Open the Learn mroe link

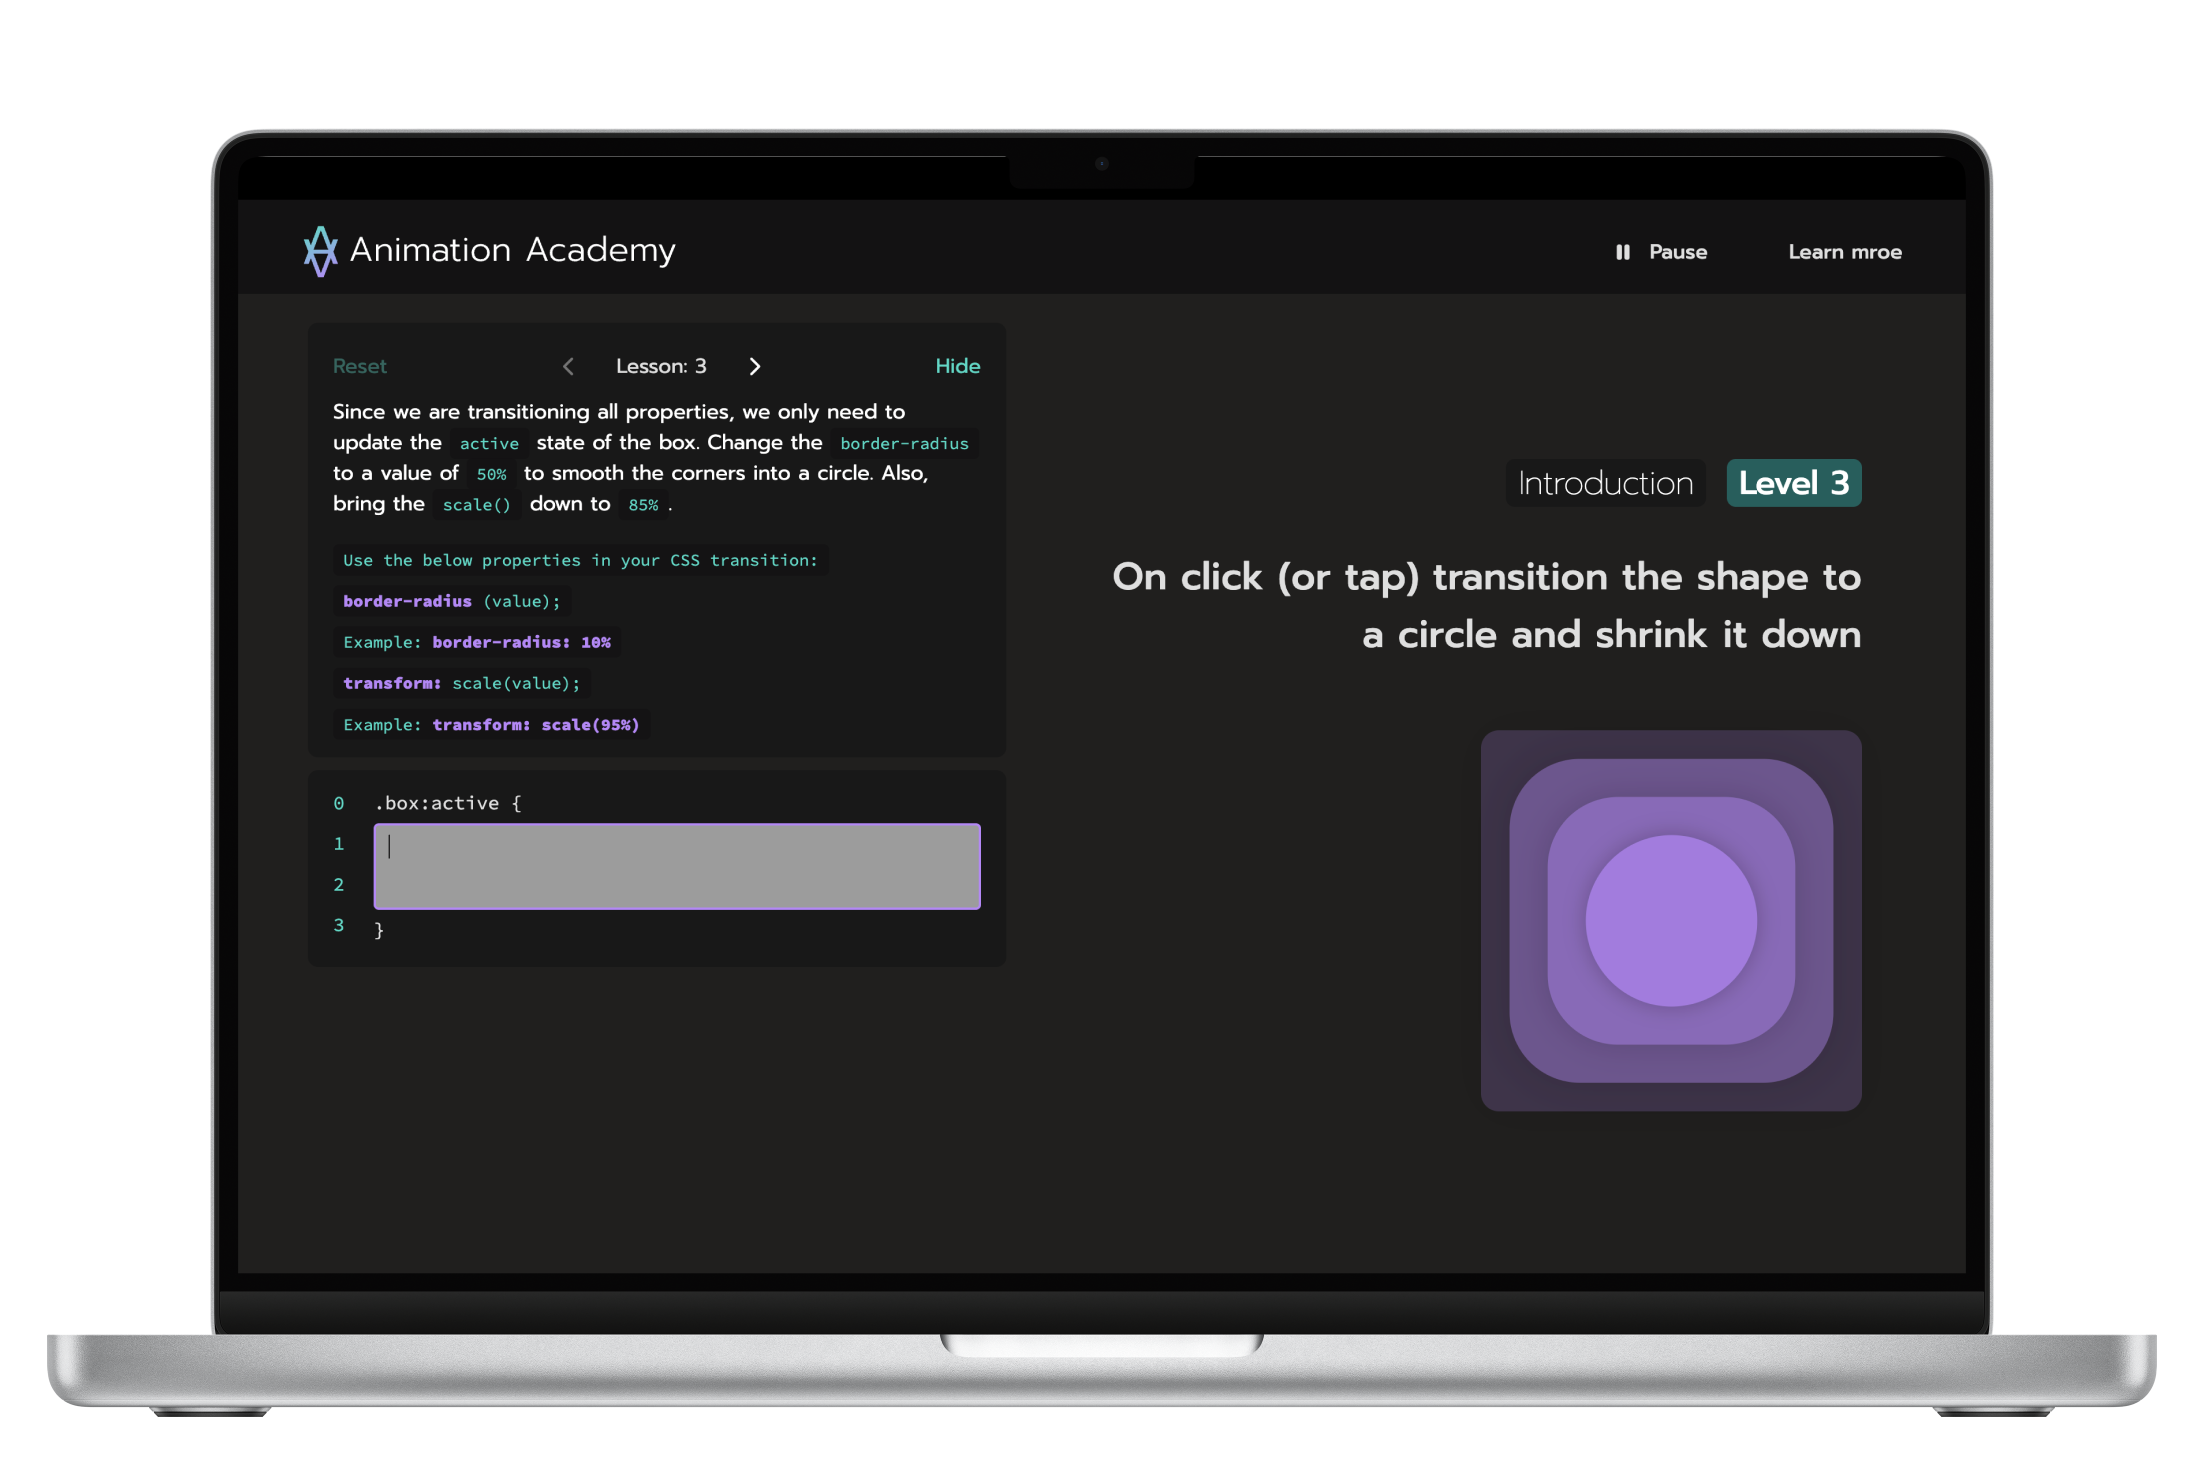pos(1844,252)
